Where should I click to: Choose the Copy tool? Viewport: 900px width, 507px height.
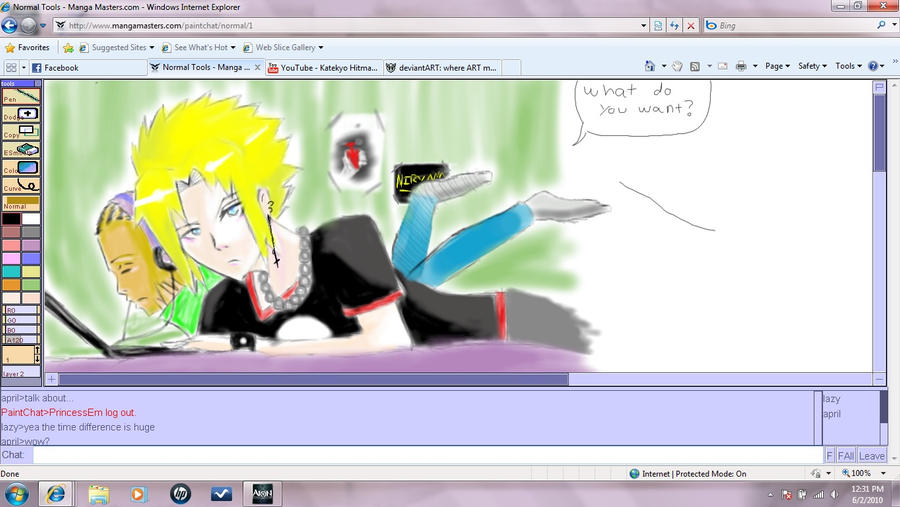tap(21, 131)
